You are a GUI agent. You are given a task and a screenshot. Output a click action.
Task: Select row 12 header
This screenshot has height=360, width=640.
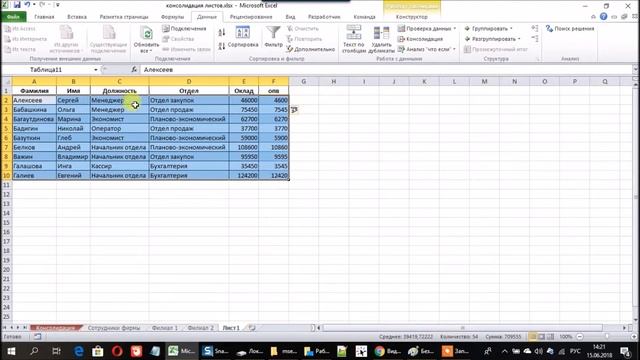(6, 194)
